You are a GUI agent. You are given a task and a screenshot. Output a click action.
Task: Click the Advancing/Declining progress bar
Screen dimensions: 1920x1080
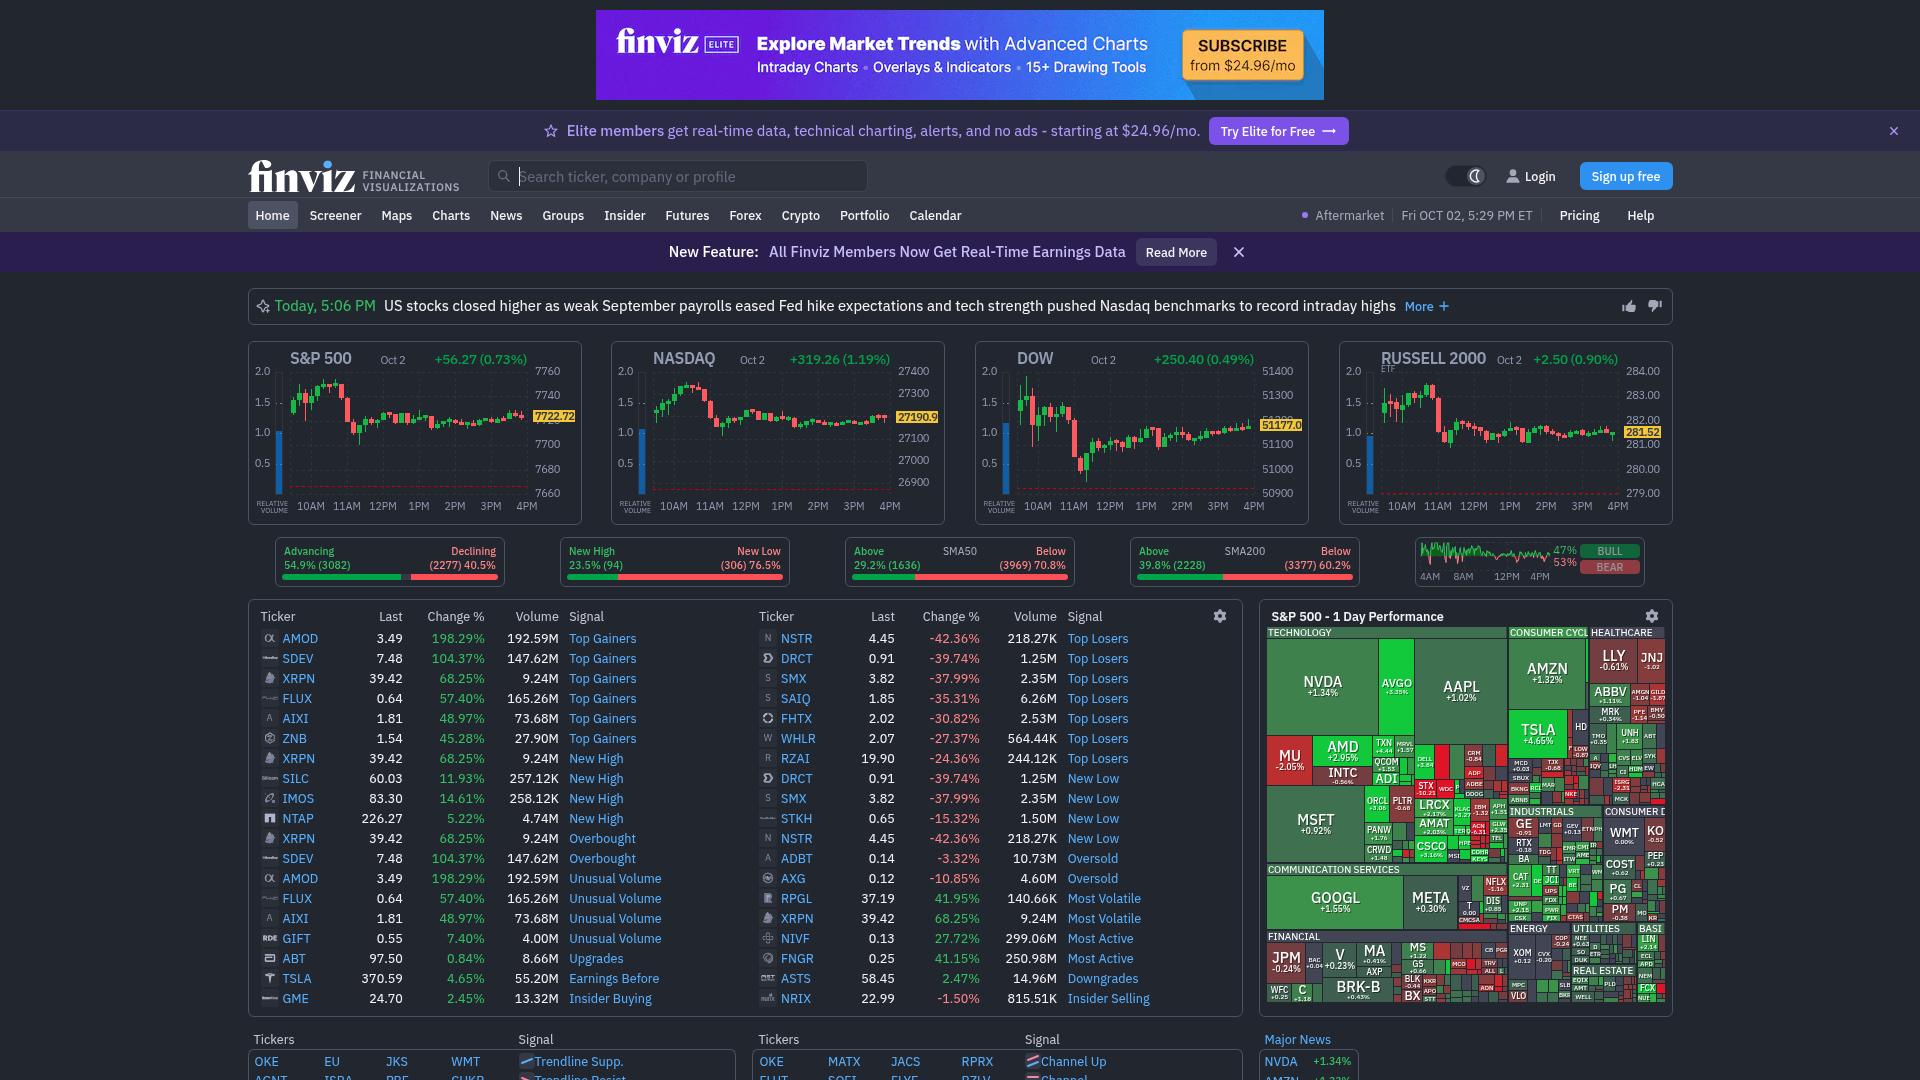pos(390,577)
